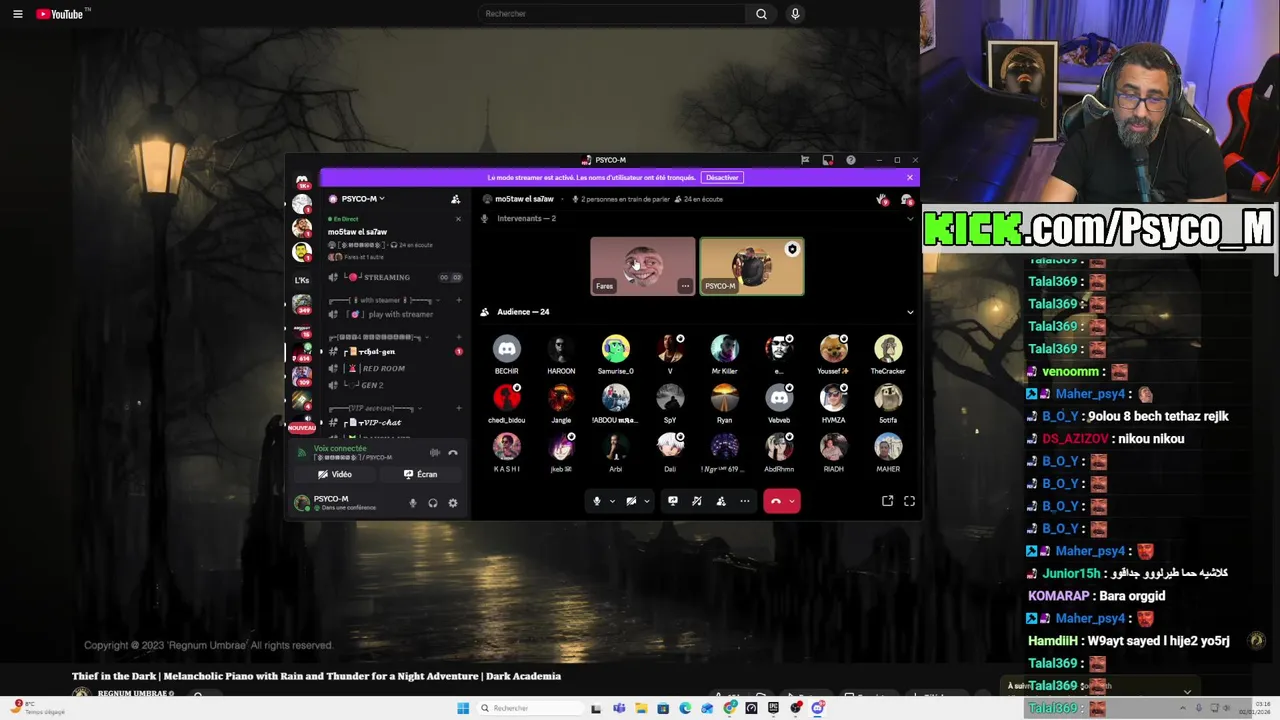Image resolution: width=1280 pixels, height=720 pixels.
Task: Join the 'play with streamer' voice channel
Action: click(395, 314)
